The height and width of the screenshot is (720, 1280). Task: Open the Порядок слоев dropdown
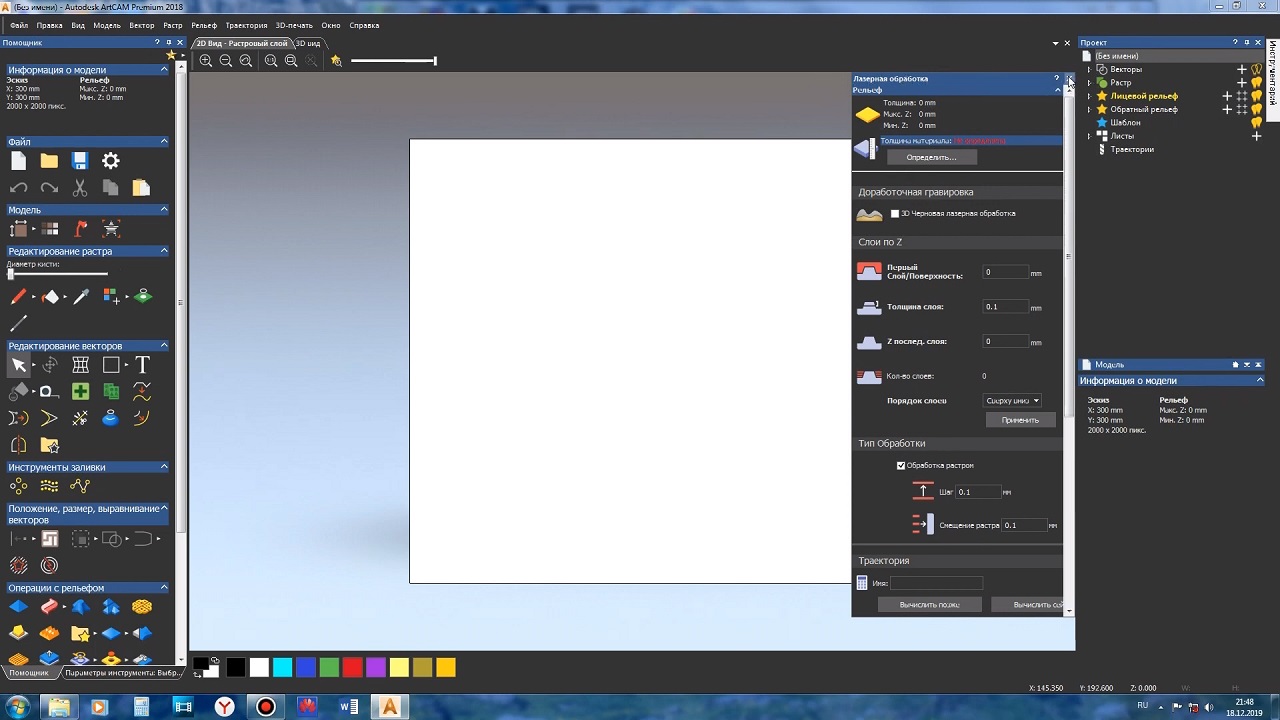pyautogui.click(x=1012, y=401)
